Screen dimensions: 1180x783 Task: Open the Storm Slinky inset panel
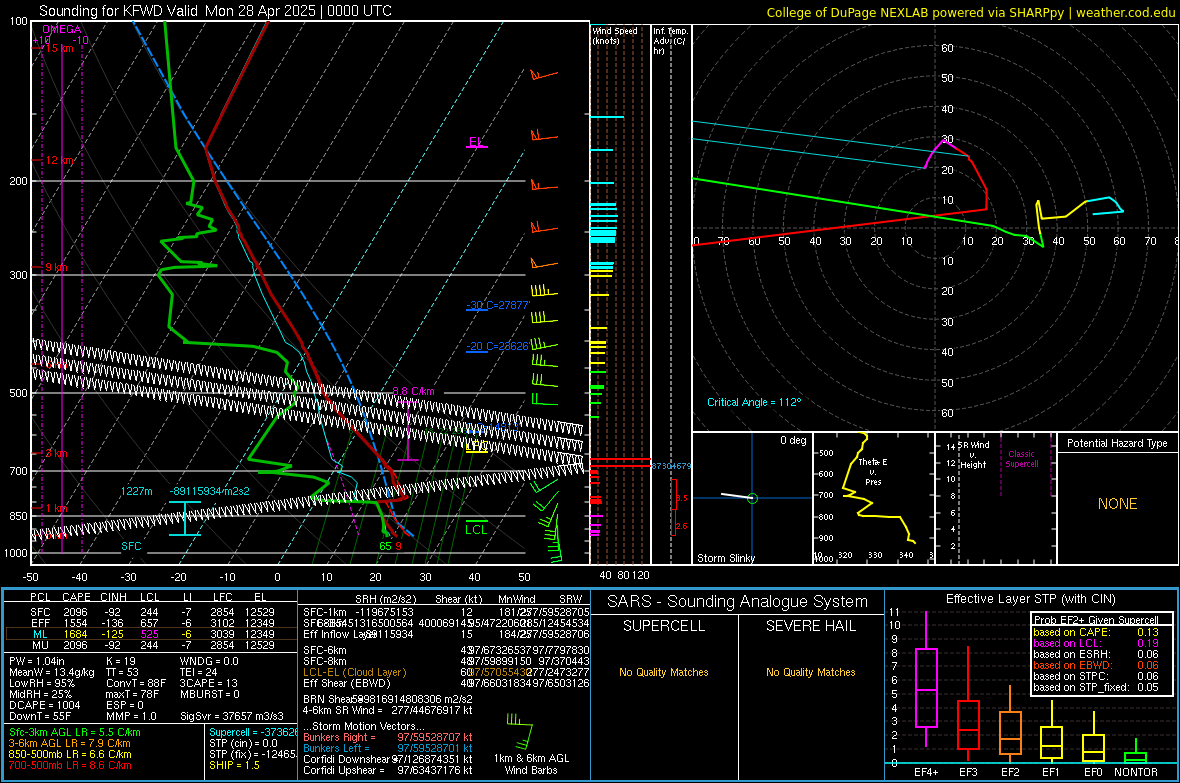point(752,498)
